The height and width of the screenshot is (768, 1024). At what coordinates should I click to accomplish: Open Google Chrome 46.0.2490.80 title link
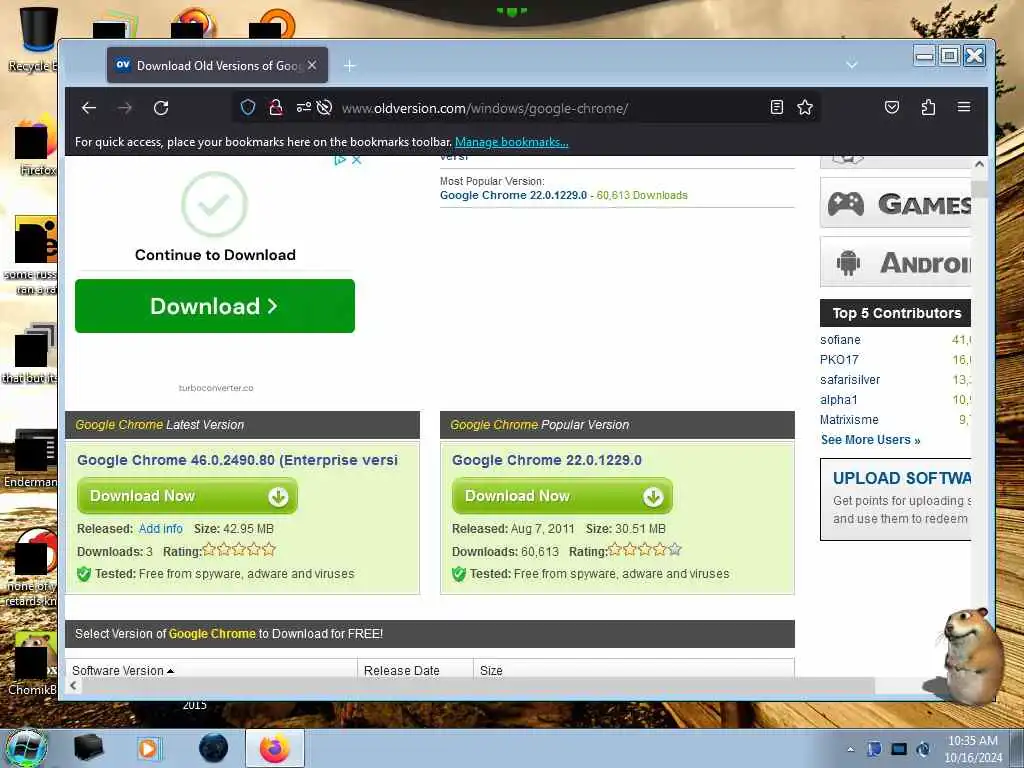click(237, 460)
